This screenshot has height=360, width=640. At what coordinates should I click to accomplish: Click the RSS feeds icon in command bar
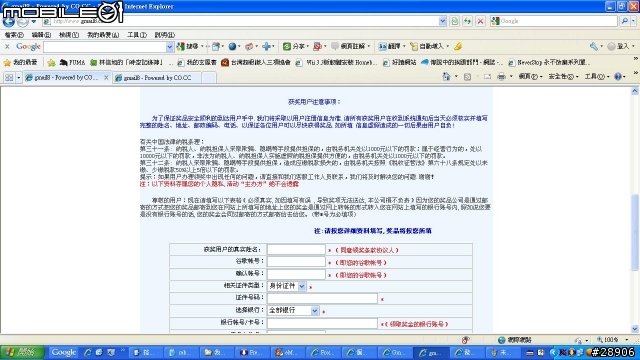coord(467,76)
